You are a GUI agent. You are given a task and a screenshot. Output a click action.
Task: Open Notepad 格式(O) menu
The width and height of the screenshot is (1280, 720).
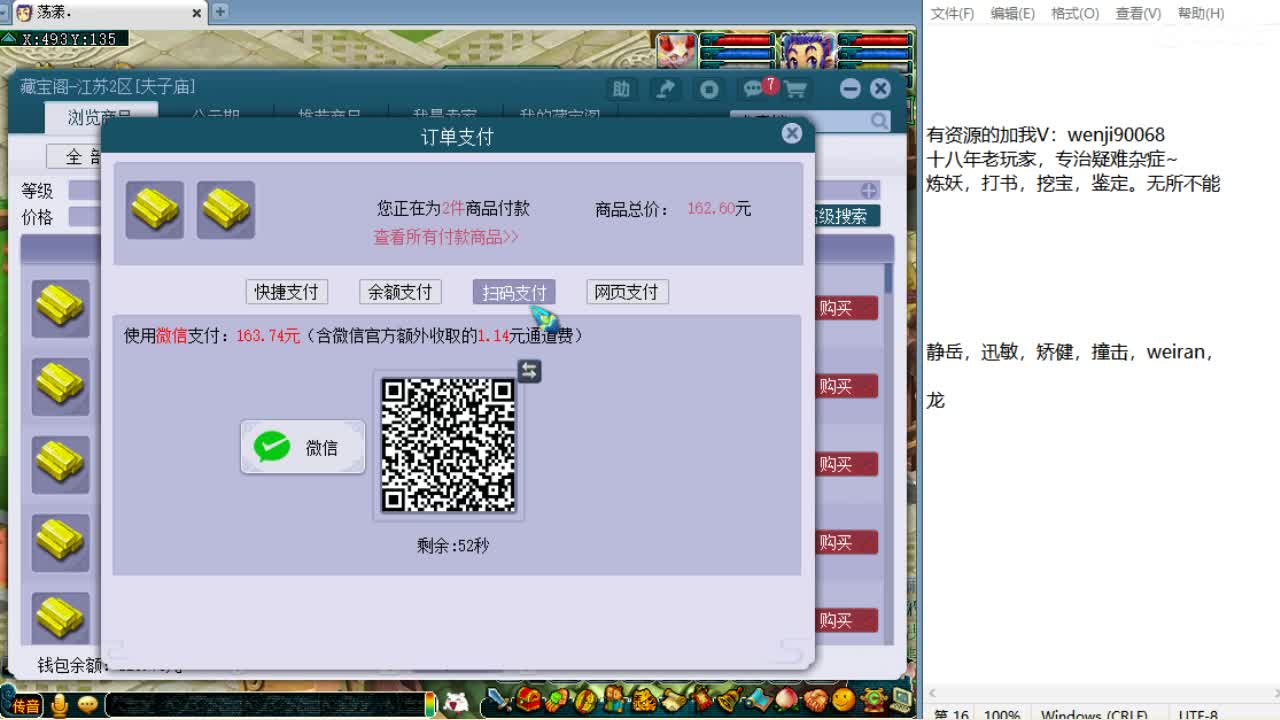pos(1074,13)
